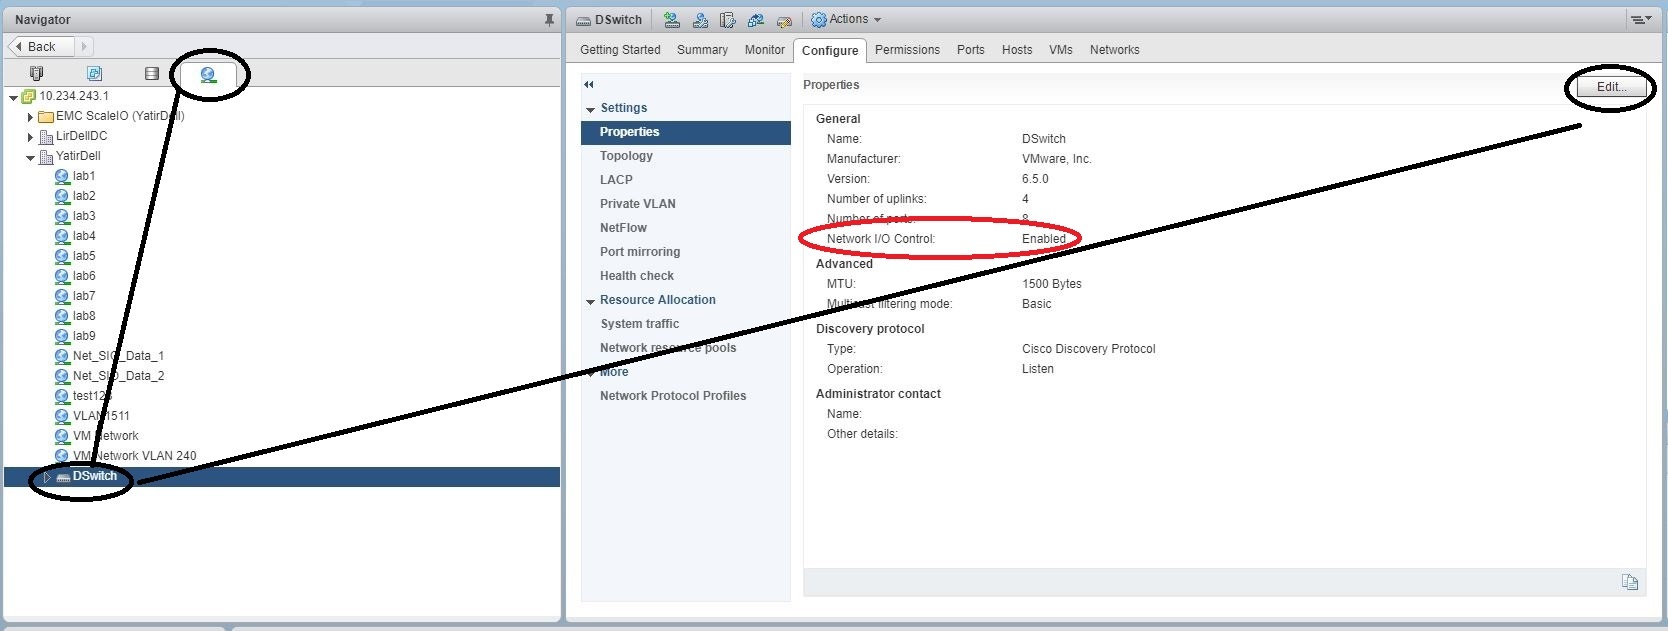Open the Hosts and Clusters navigator view
This screenshot has height=631, width=1668.
point(37,73)
